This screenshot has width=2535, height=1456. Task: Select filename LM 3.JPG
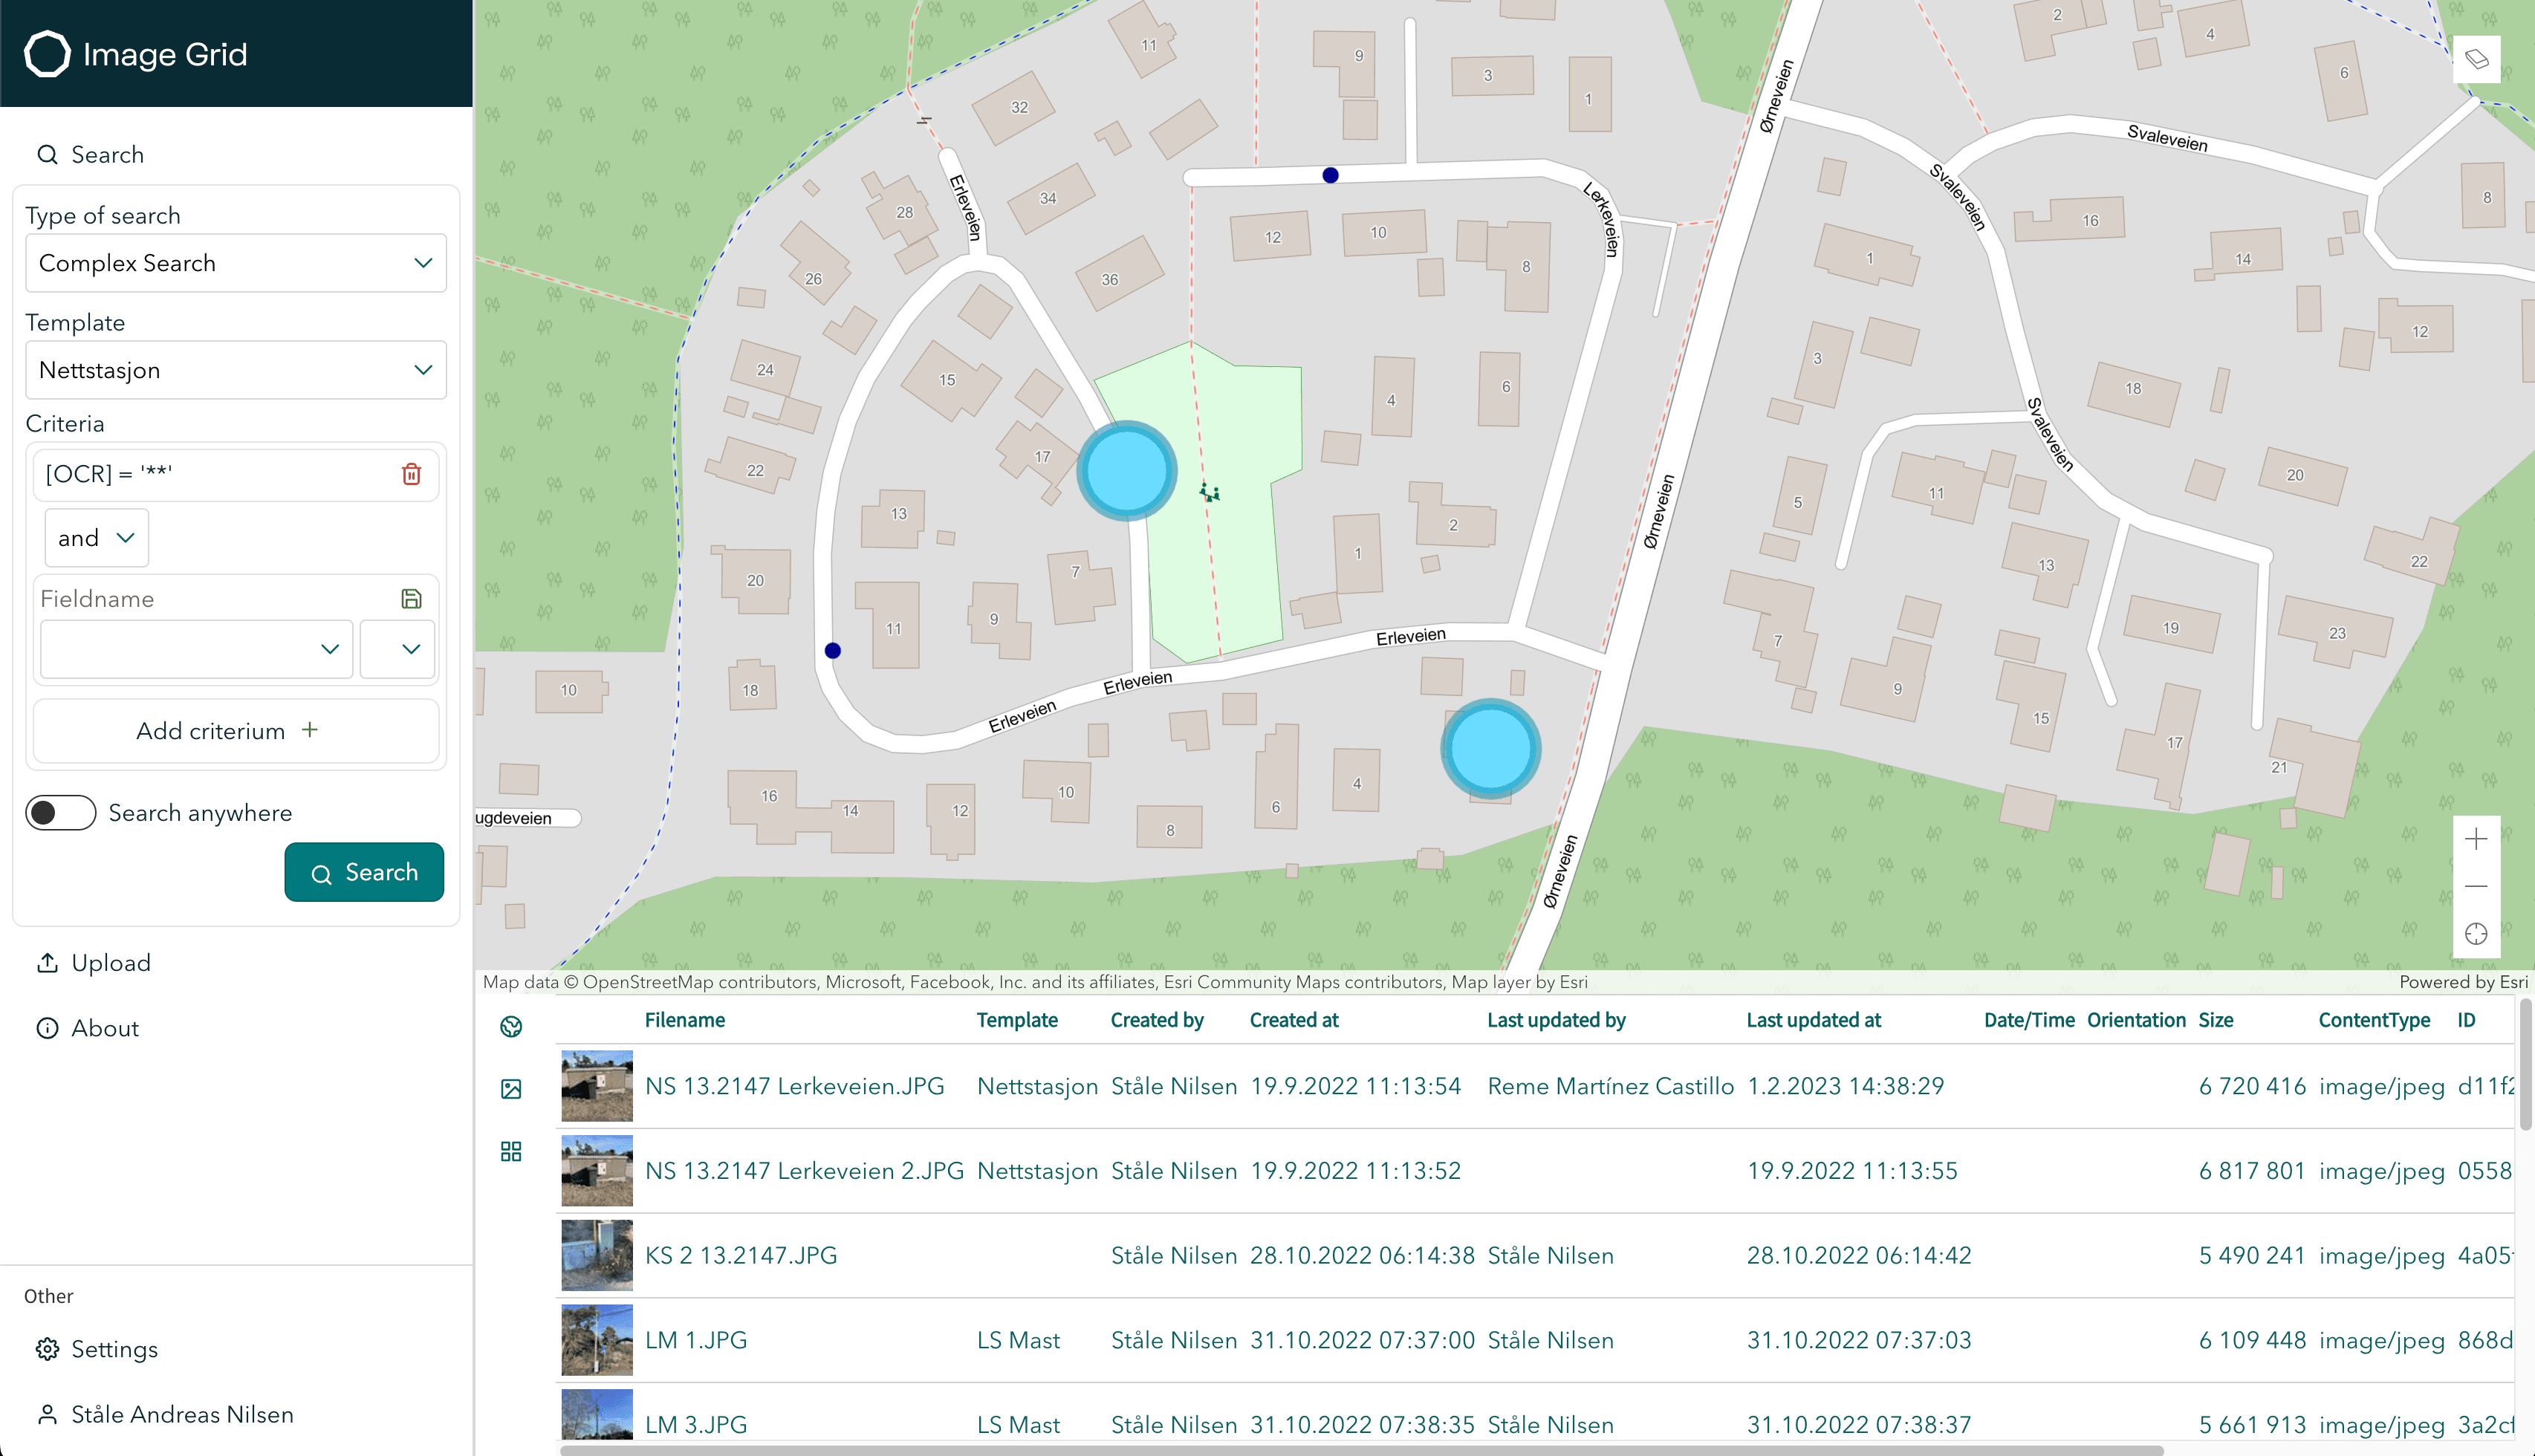point(696,1425)
